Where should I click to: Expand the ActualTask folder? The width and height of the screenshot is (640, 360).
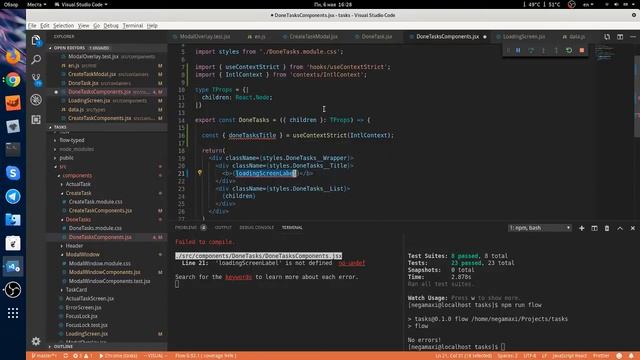pyautogui.click(x=78, y=184)
